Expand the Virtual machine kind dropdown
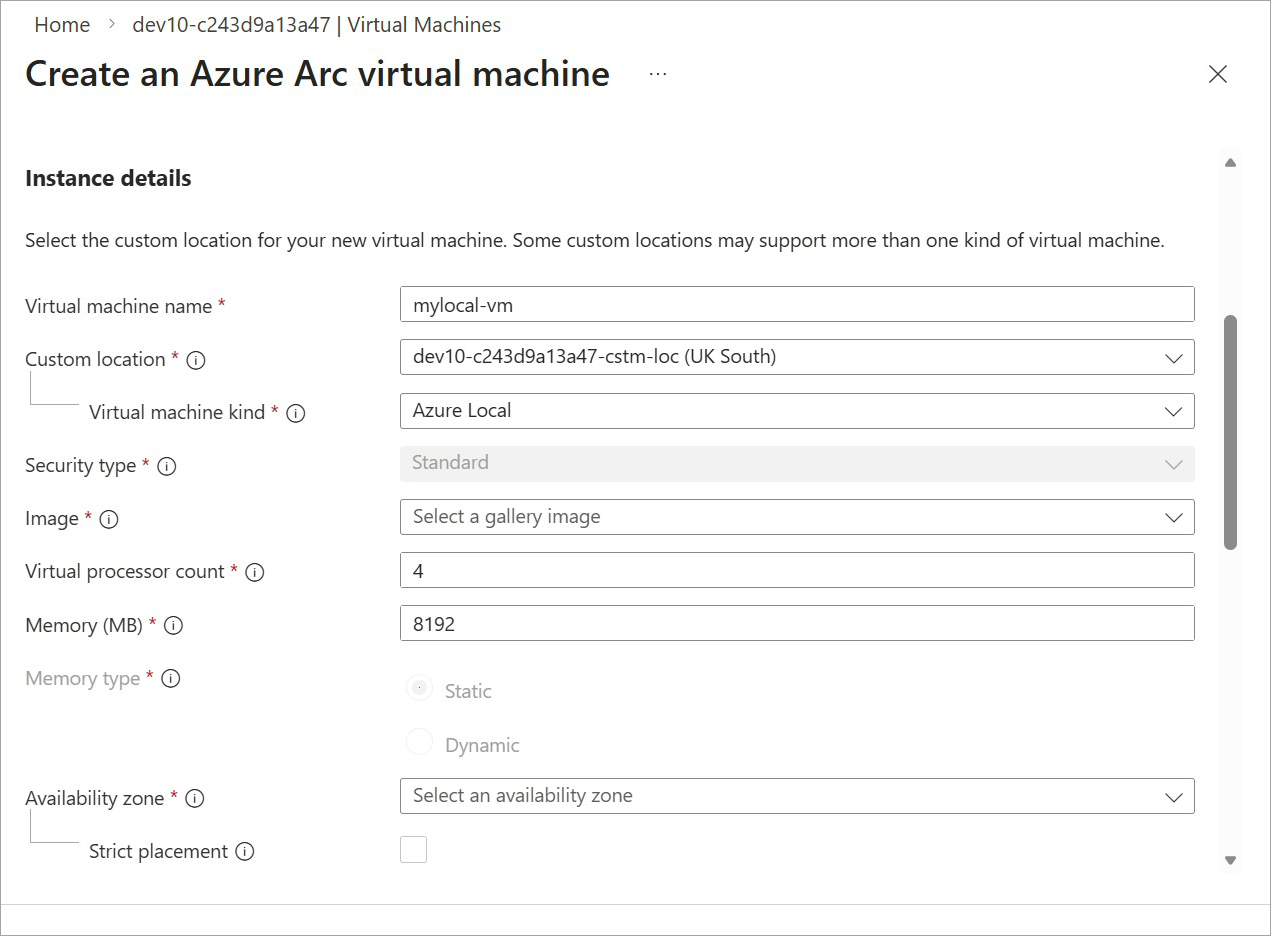The image size is (1271, 936). [796, 410]
